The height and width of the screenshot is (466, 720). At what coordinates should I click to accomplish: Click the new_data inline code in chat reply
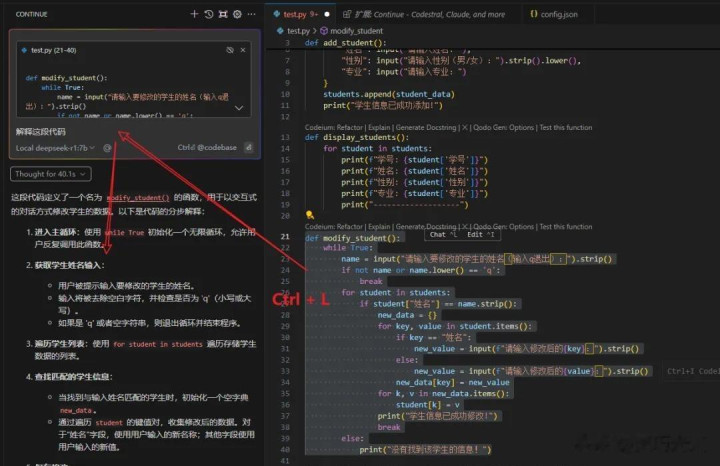(76, 410)
